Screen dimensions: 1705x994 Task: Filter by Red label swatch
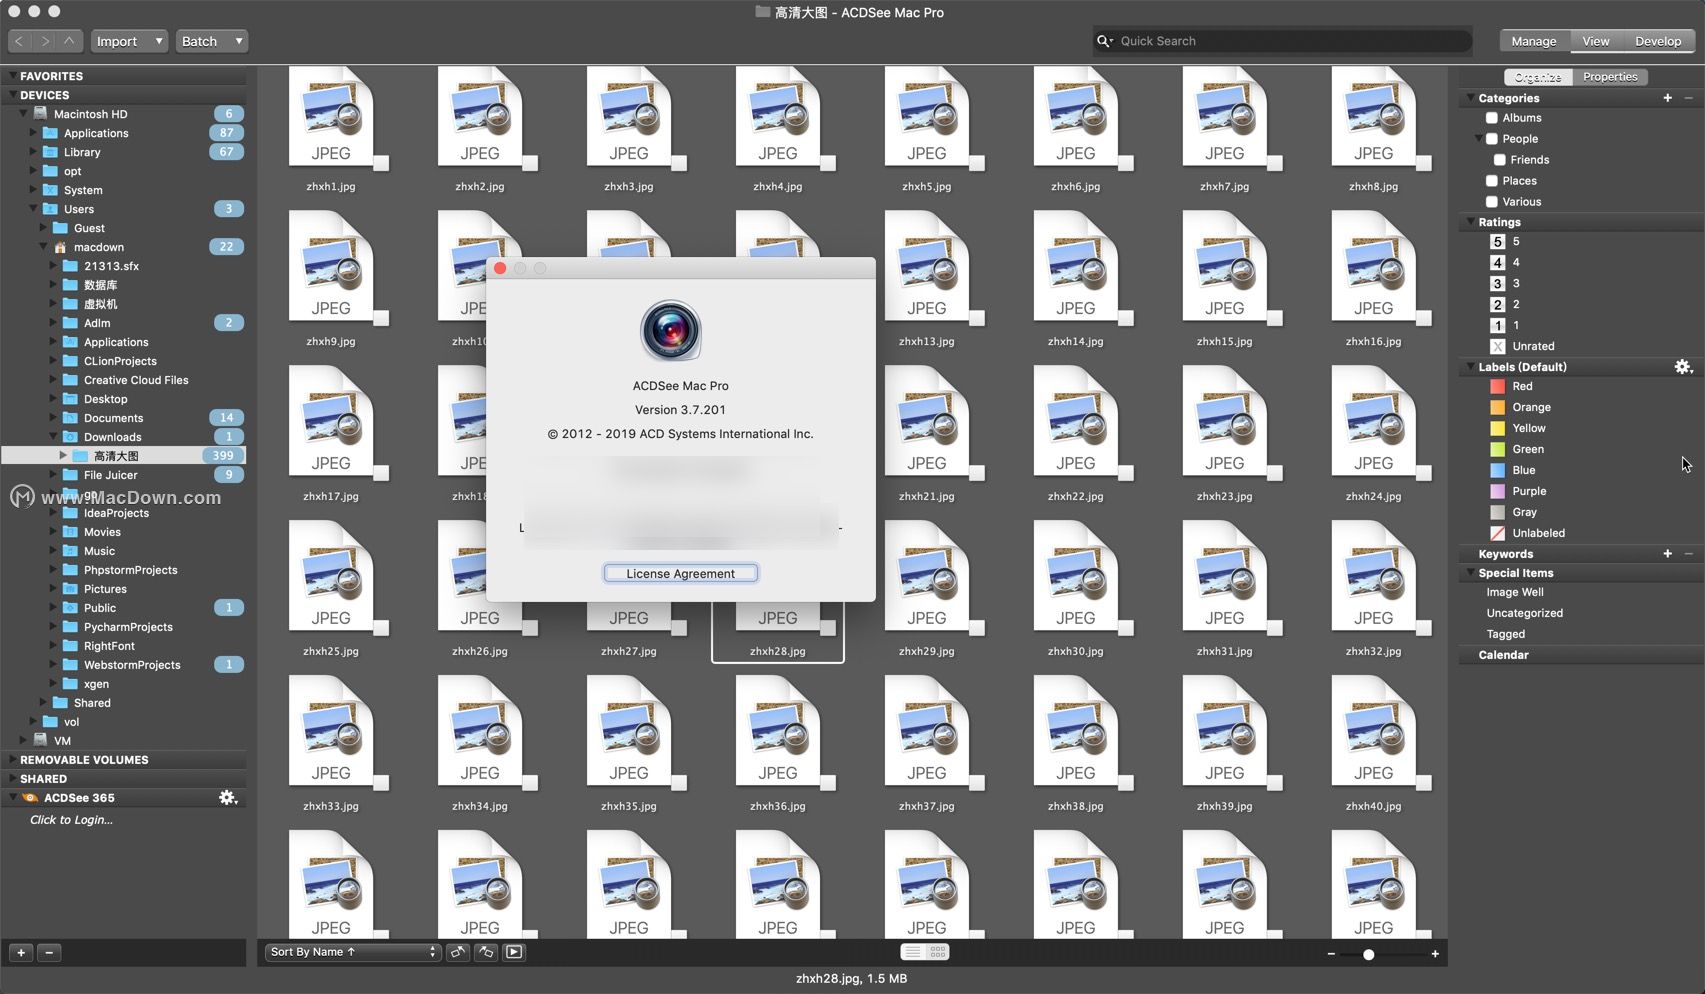point(1497,386)
